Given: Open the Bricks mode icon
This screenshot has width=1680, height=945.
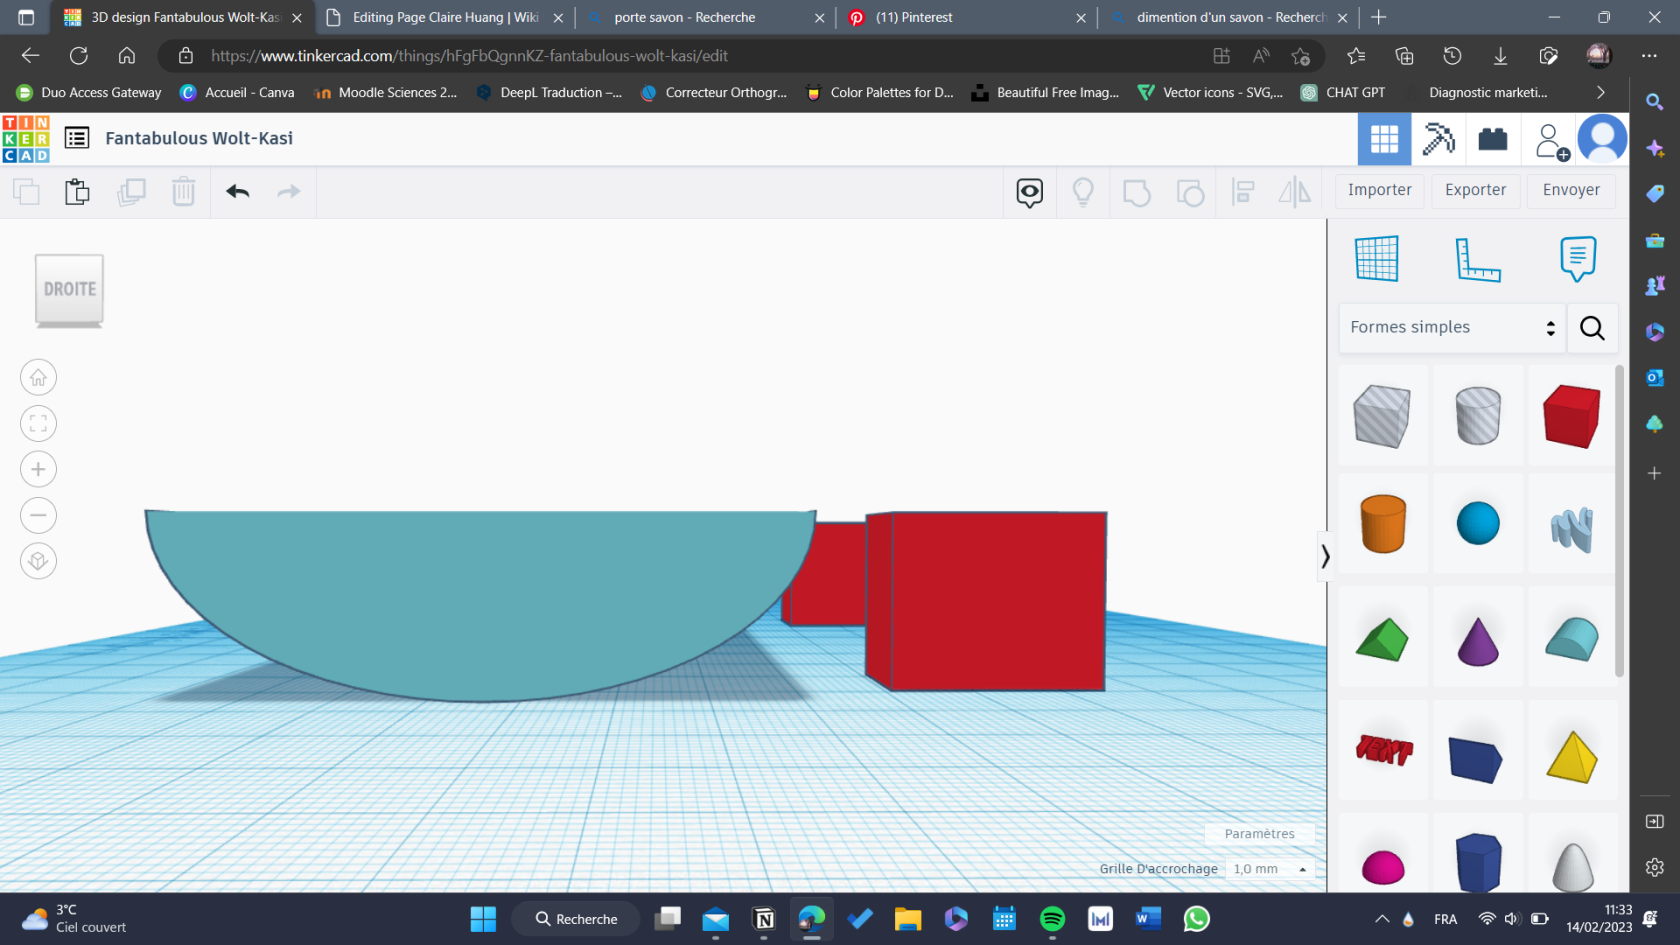Looking at the screenshot, I should click(x=1493, y=139).
